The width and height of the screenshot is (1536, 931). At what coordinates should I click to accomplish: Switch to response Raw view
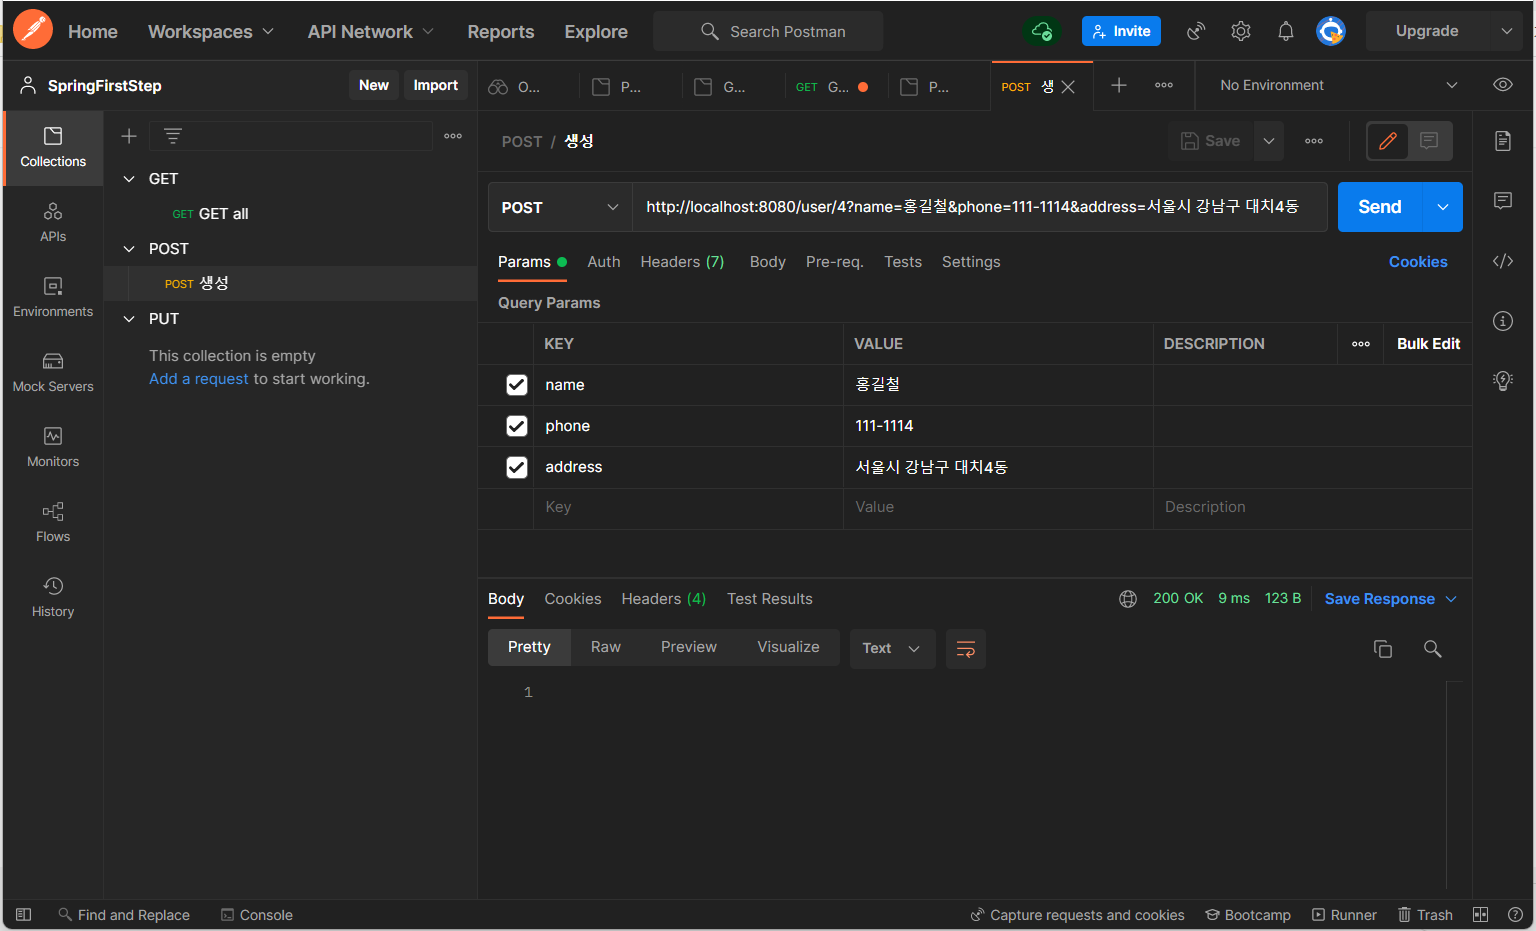[x=606, y=647]
